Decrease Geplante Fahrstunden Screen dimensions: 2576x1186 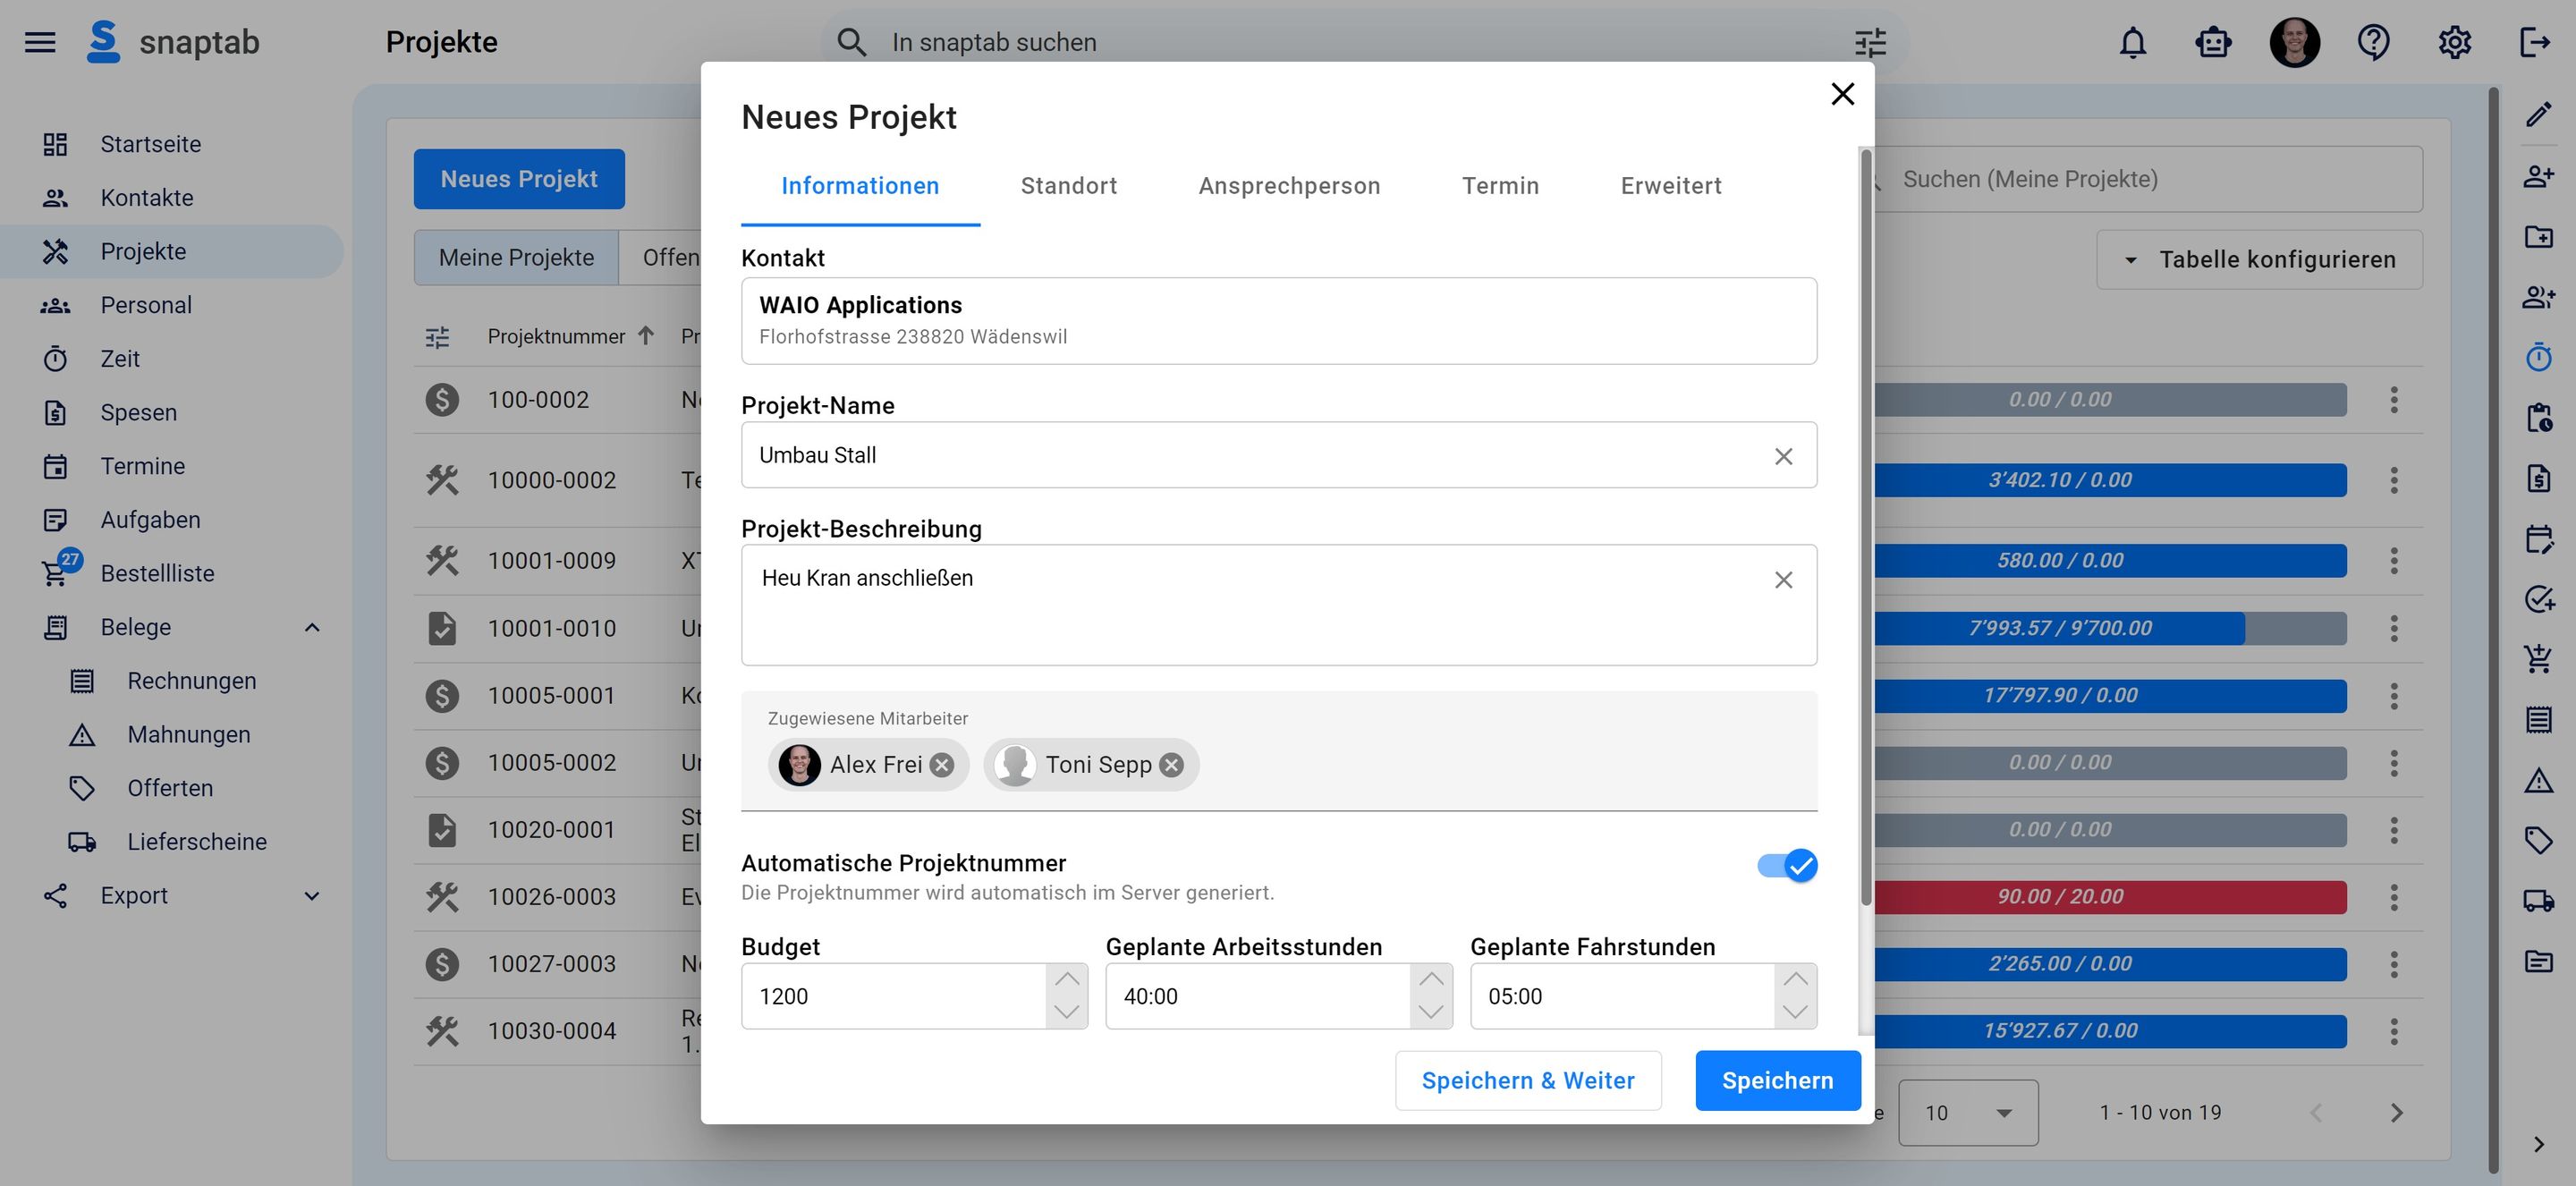click(x=1795, y=1012)
